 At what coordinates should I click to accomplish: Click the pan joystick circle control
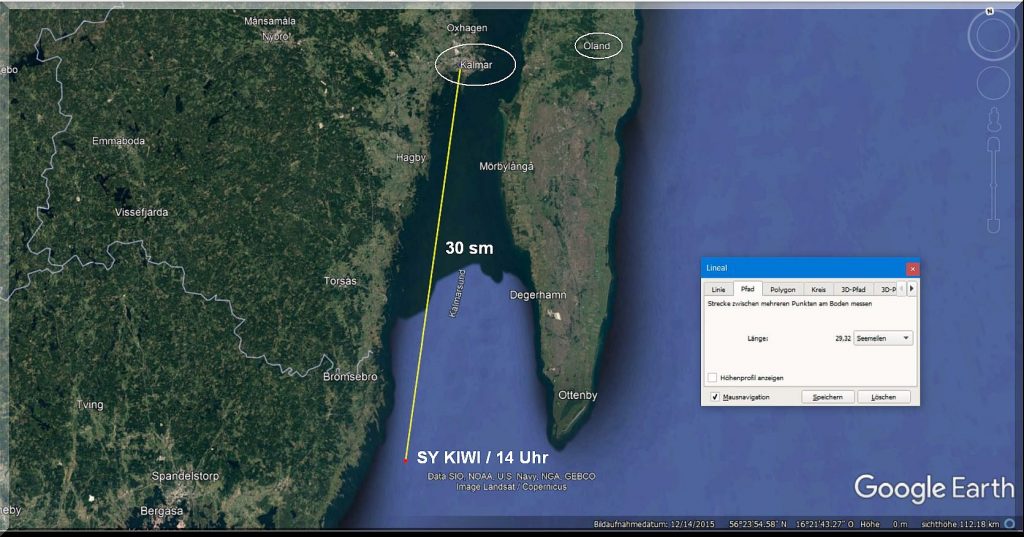(992, 83)
